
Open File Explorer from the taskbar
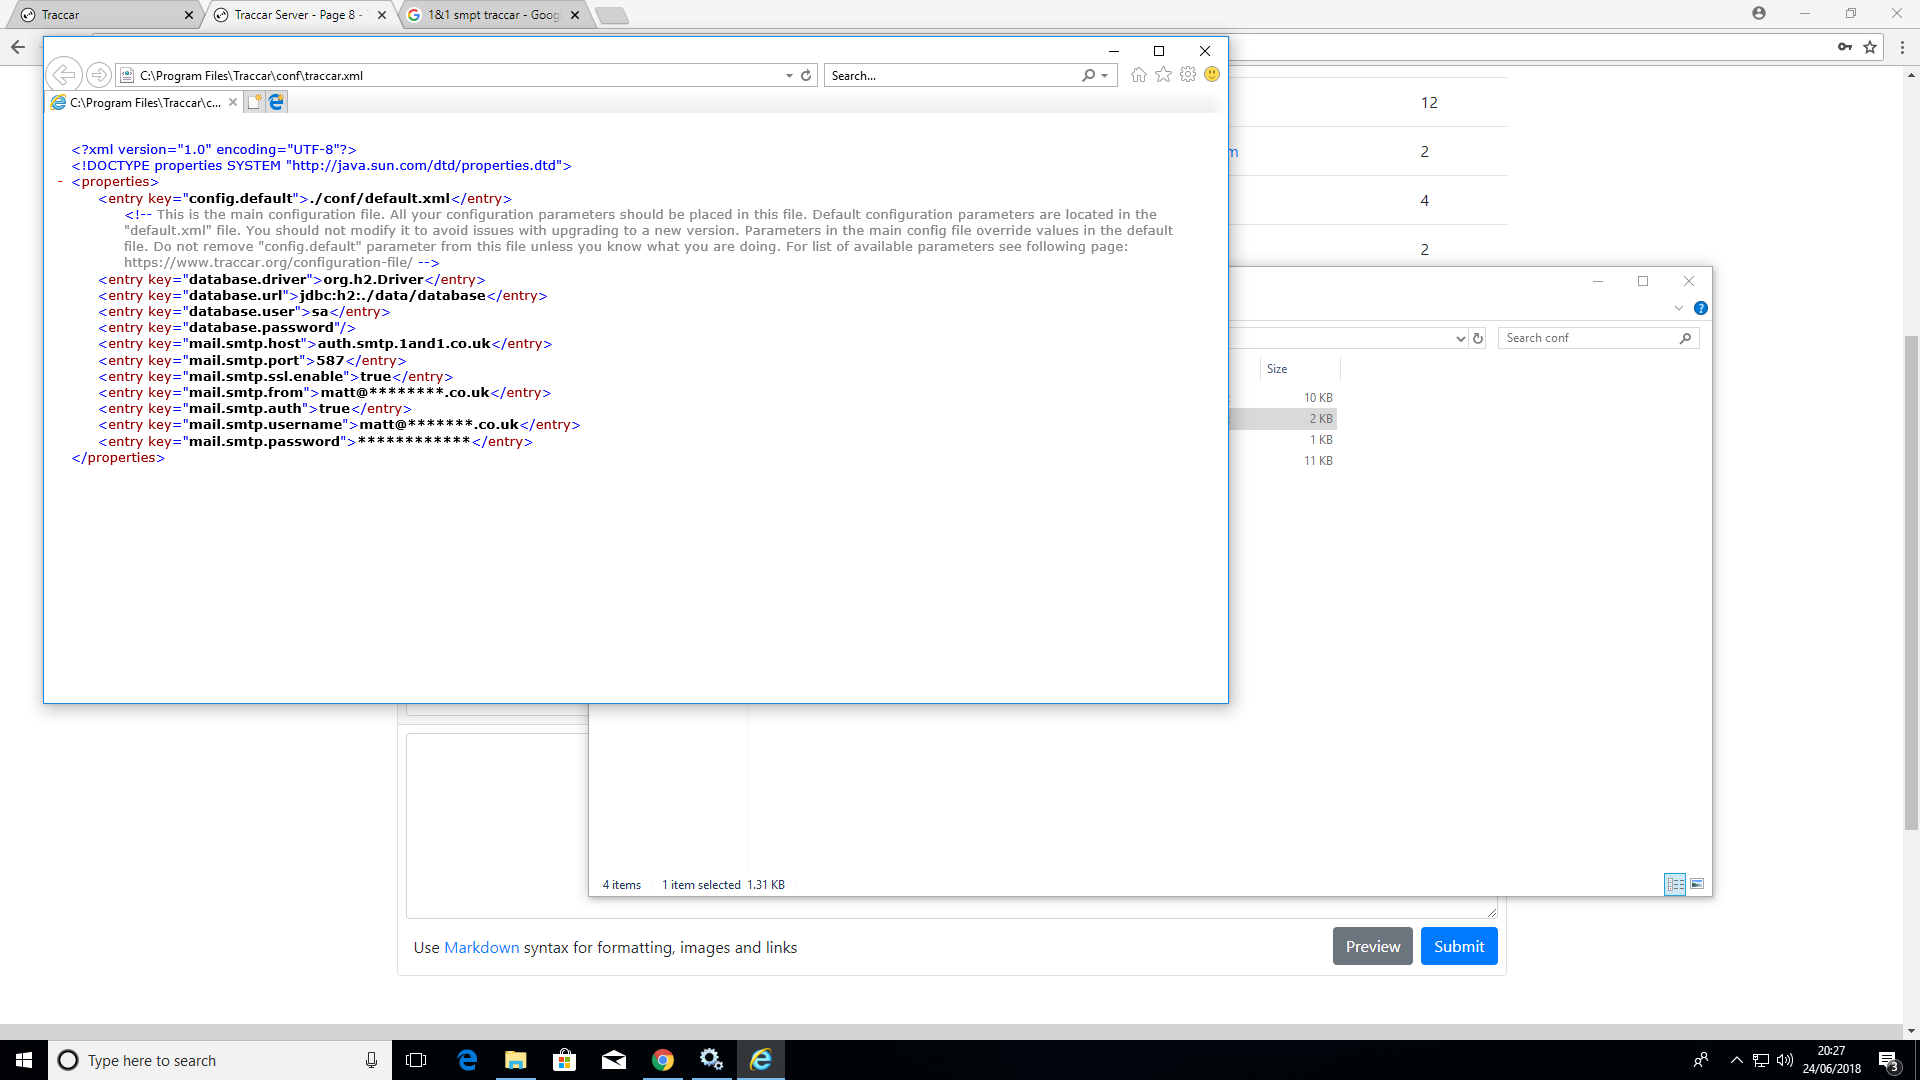point(515,1060)
